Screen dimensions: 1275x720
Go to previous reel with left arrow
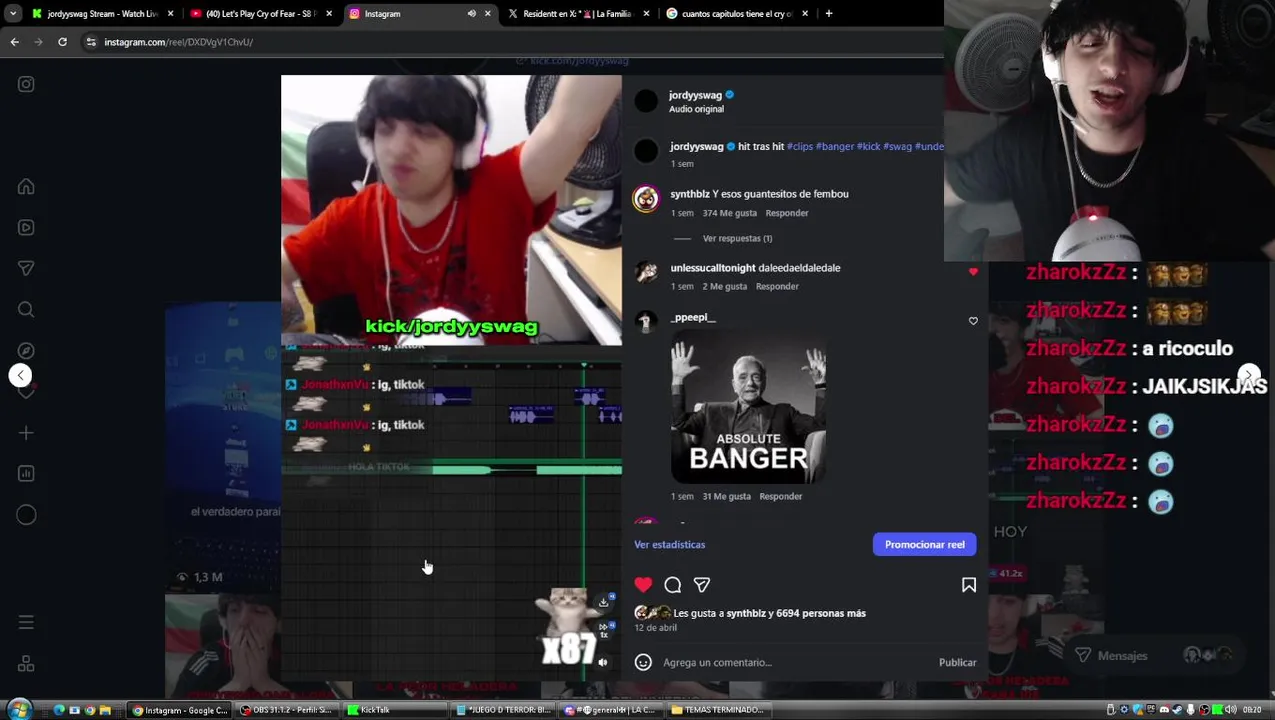[20, 375]
